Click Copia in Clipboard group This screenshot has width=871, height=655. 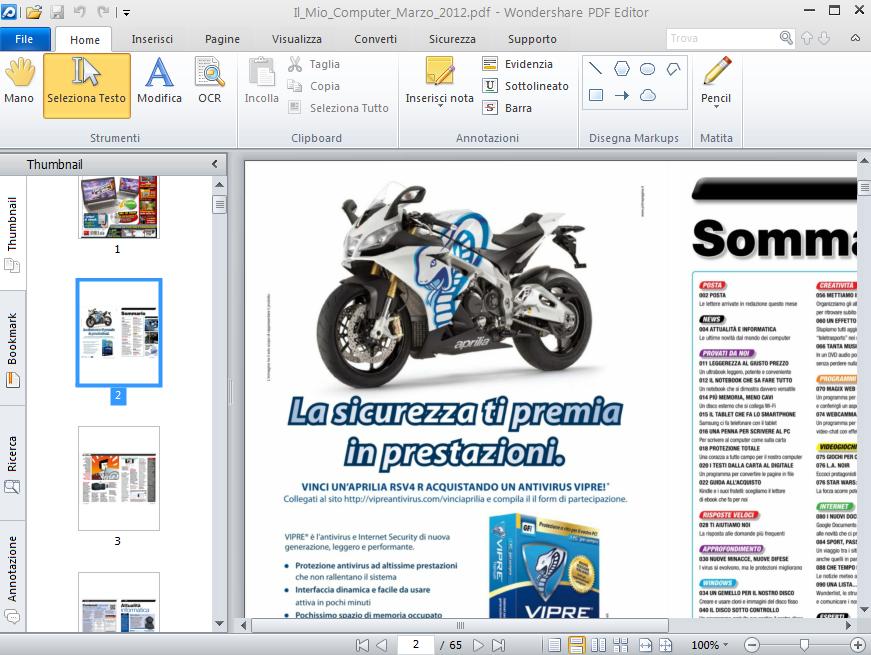pos(314,86)
